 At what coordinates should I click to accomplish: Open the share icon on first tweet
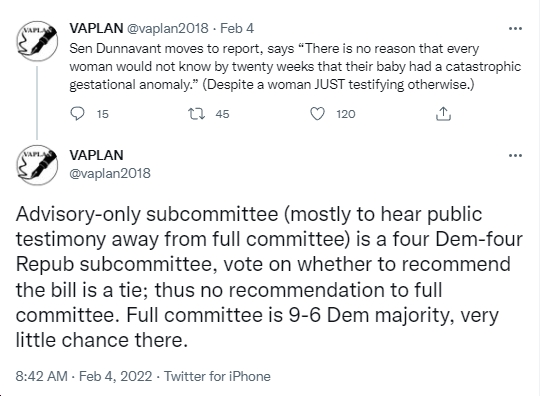pos(443,114)
